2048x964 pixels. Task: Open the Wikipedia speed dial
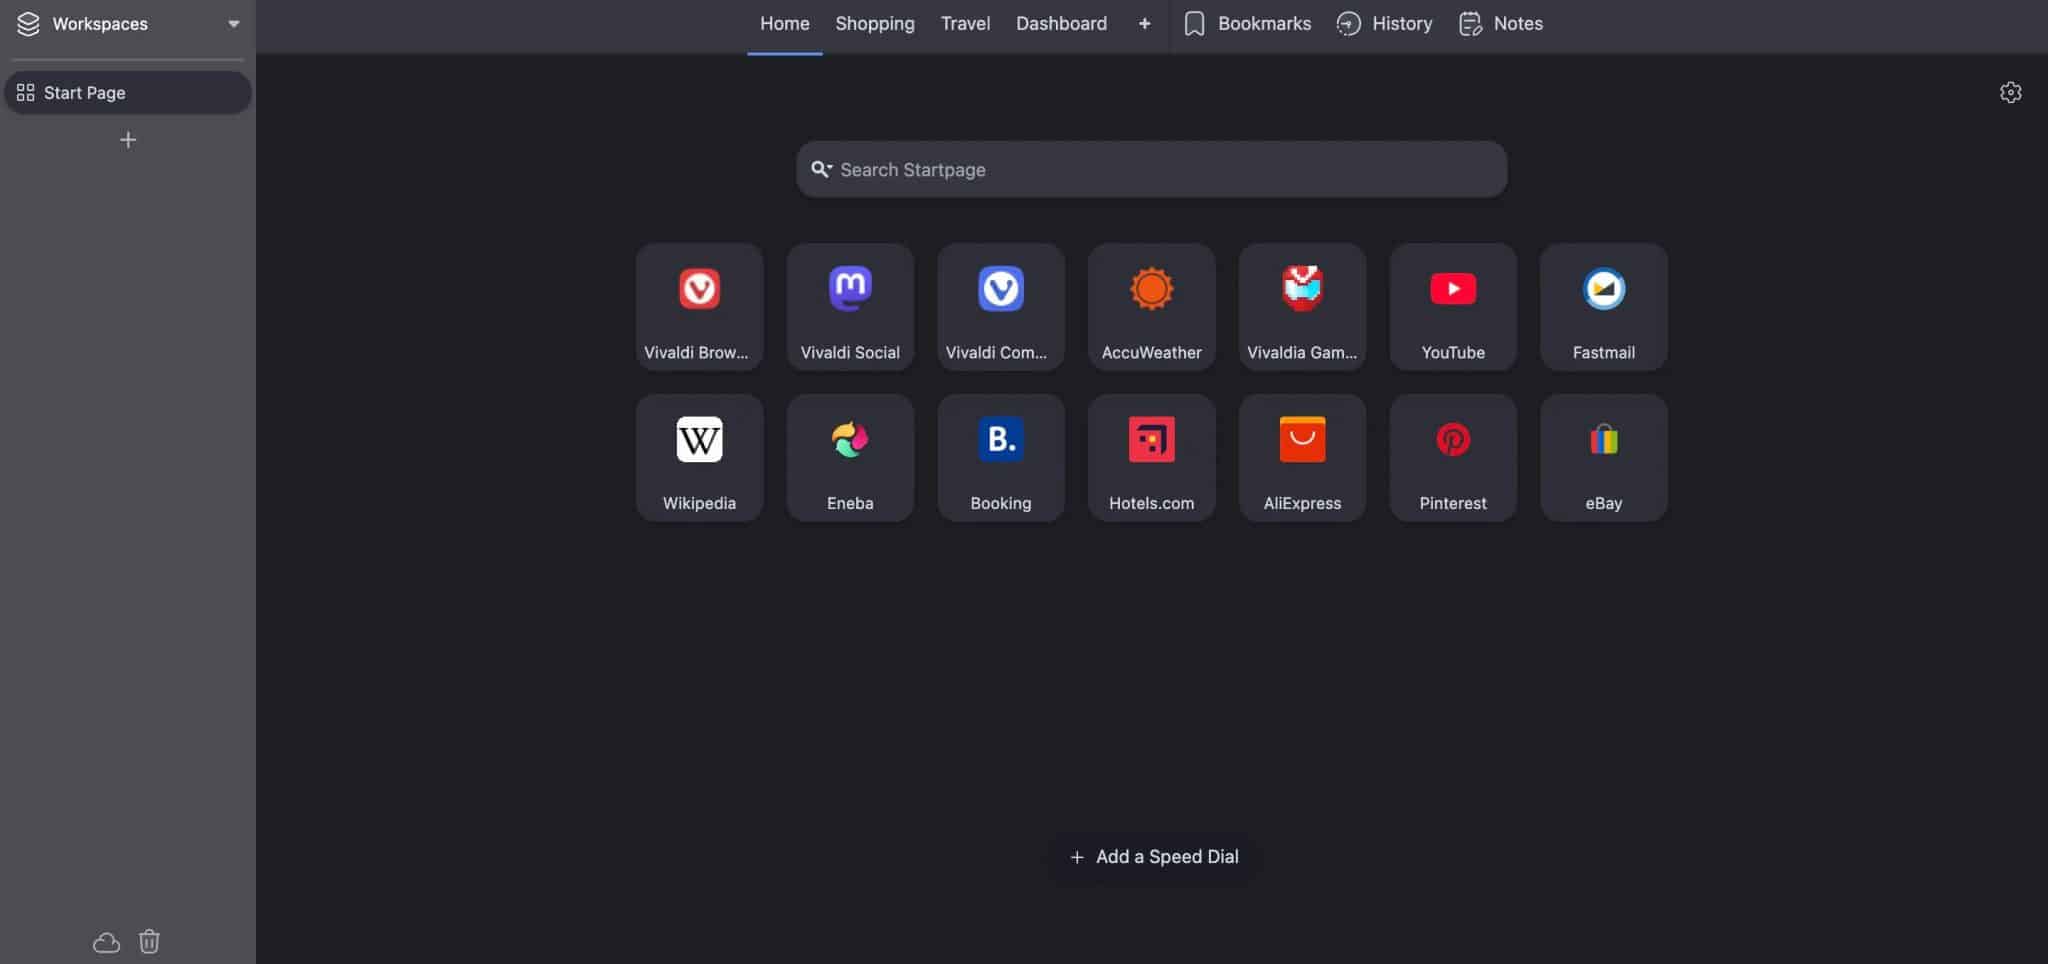(x=698, y=457)
